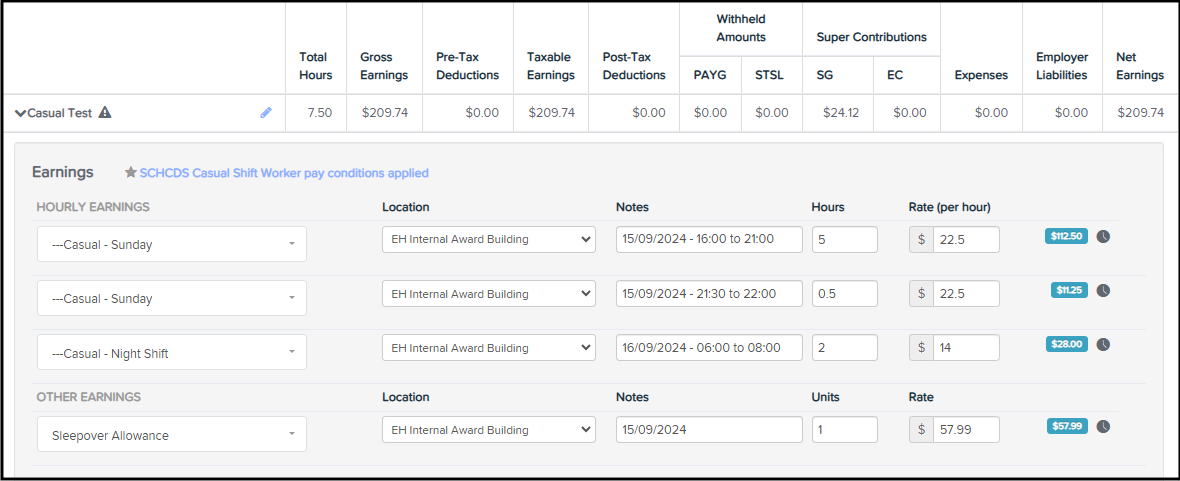Click the Notes field with 21:30 to 22:00

[709, 294]
